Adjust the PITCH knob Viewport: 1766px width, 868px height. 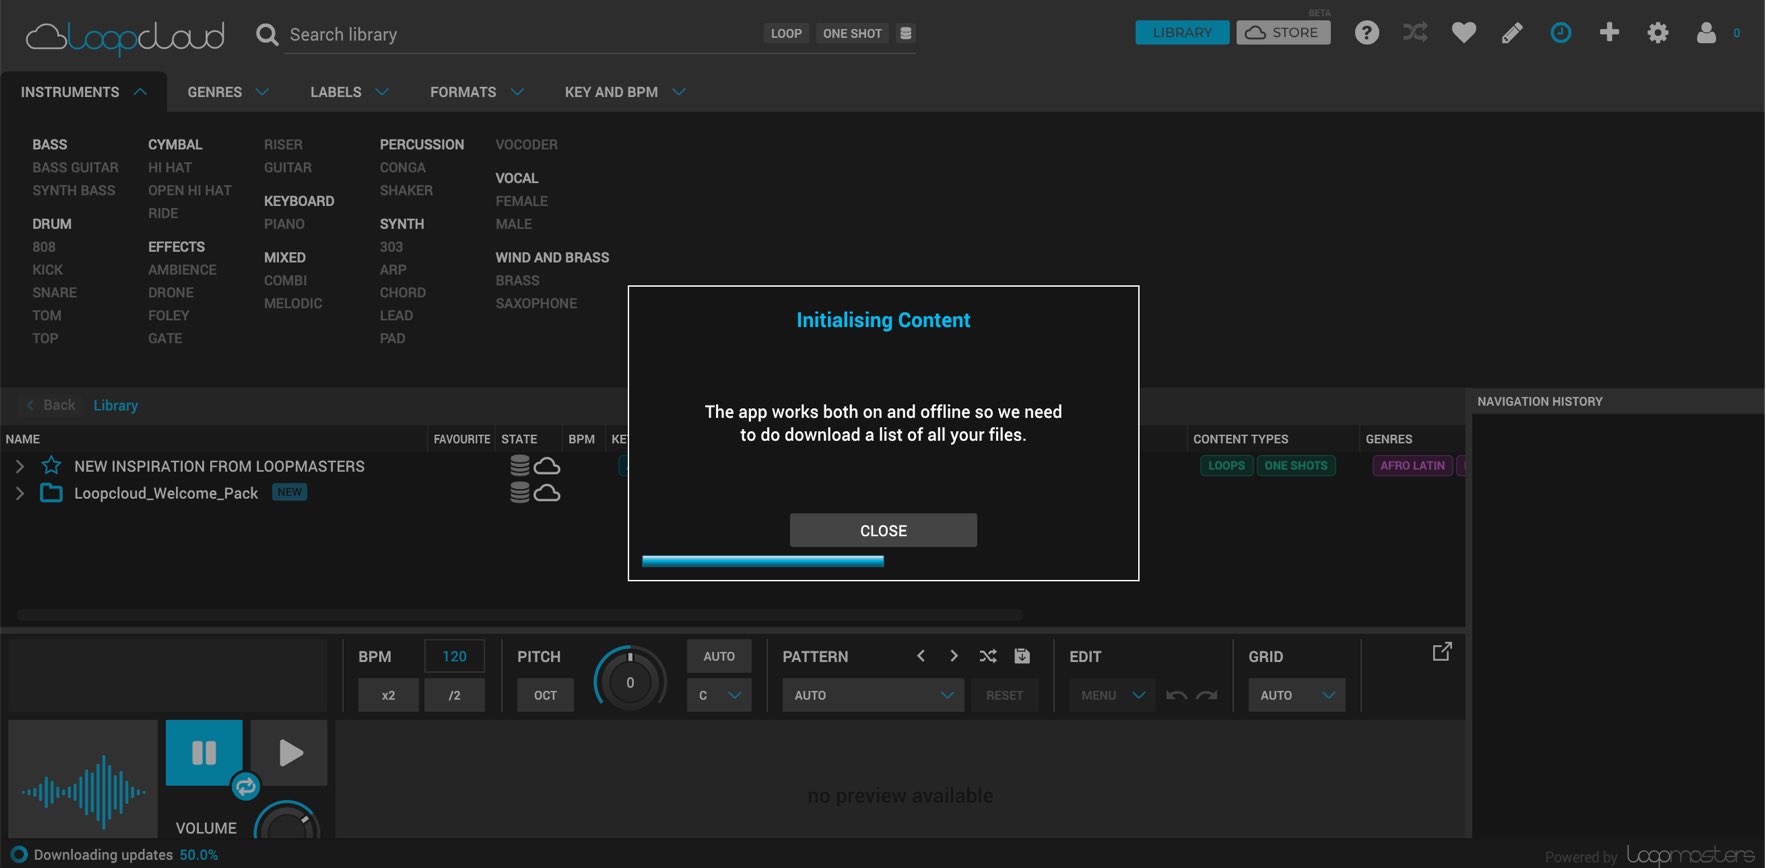[x=630, y=683]
